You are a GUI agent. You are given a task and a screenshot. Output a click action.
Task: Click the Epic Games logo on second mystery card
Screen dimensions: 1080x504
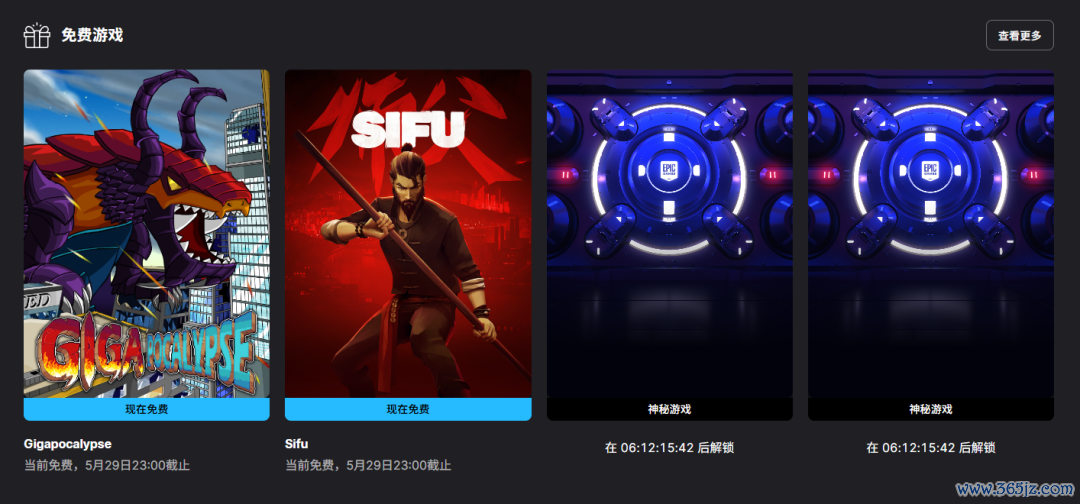pos(930,169)
